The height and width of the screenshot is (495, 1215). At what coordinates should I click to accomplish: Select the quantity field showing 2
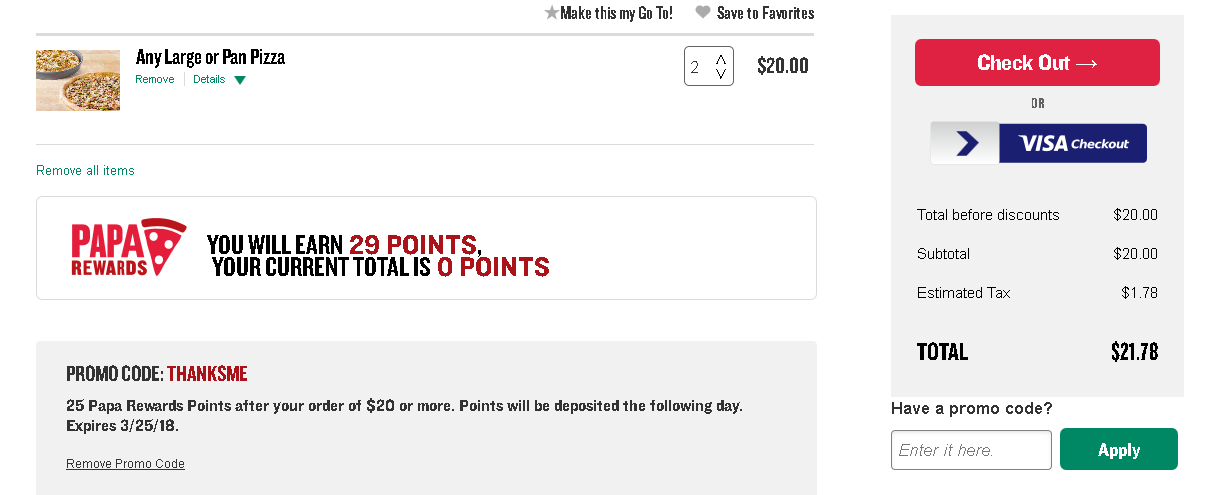coord(709,66)
